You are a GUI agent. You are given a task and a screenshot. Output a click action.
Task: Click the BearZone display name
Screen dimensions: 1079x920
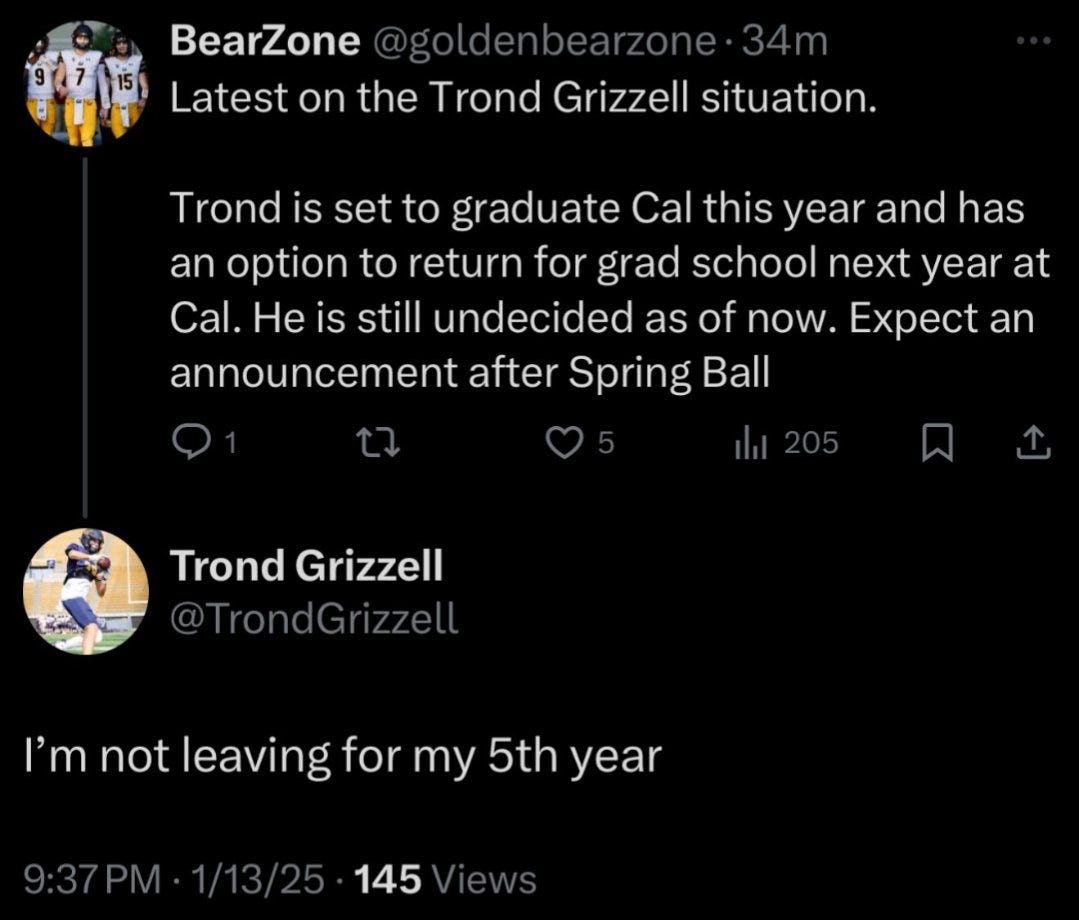[266, 41]
